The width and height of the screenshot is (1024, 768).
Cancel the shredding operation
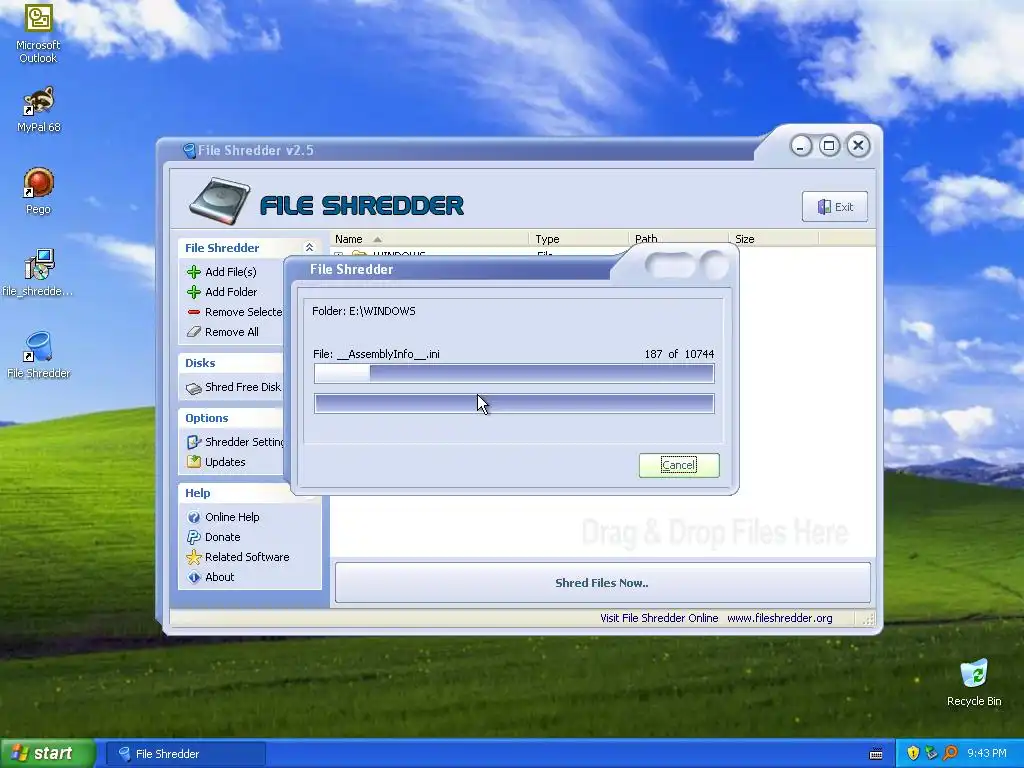click(x=679, y=465)
